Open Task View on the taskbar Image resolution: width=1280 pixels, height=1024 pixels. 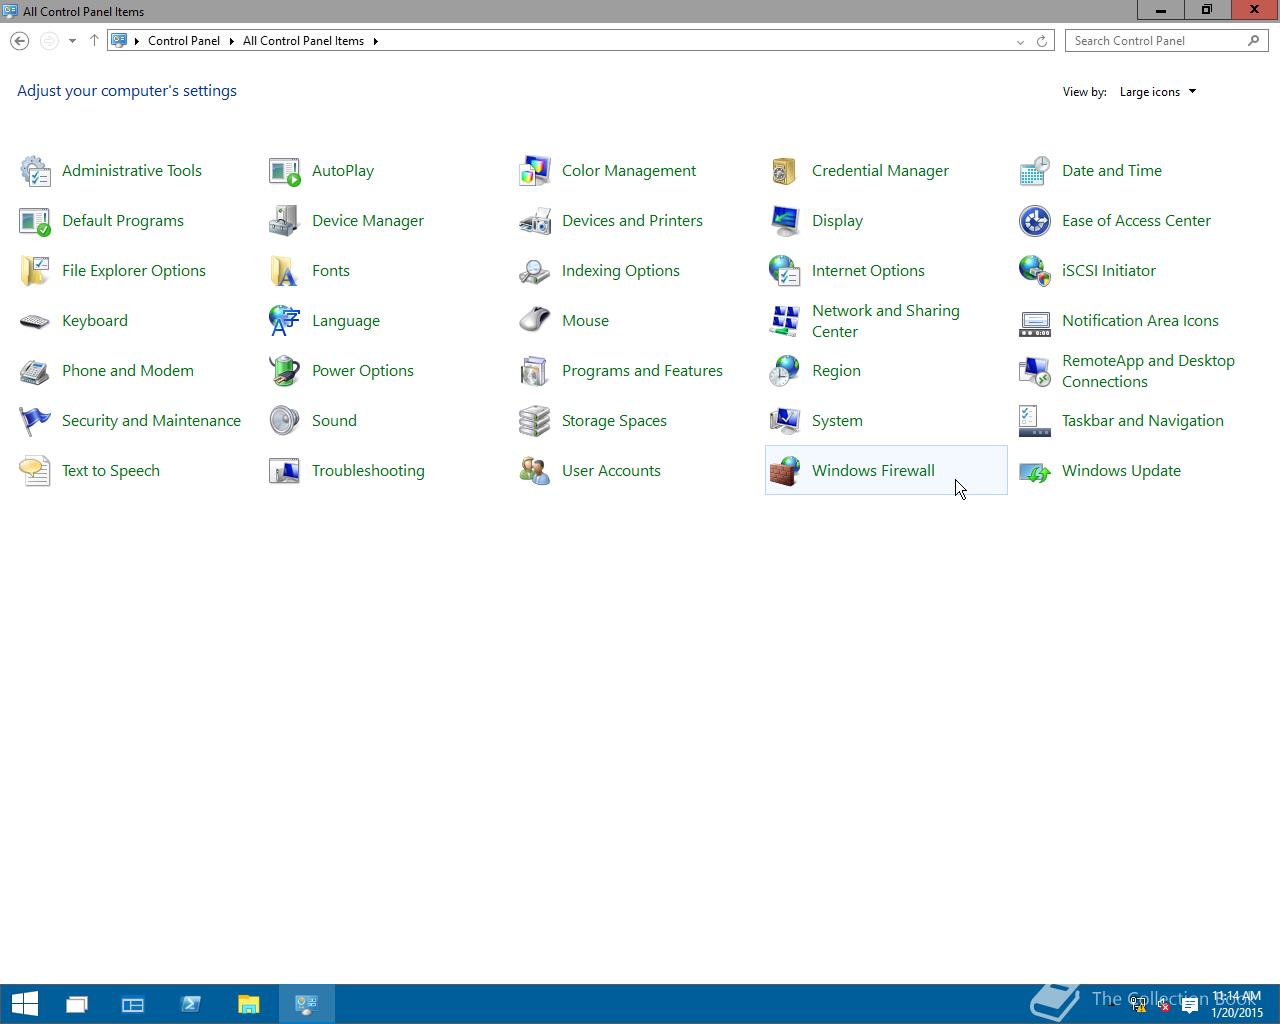click(x=76, y=1004)
